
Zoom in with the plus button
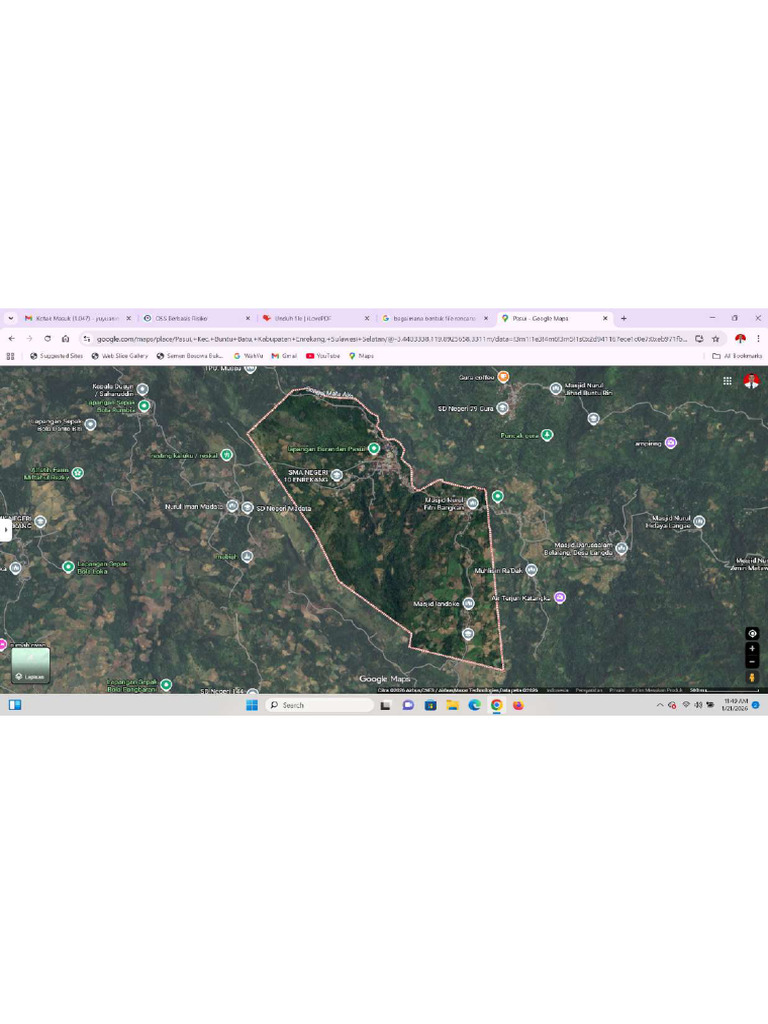[752, 648]
